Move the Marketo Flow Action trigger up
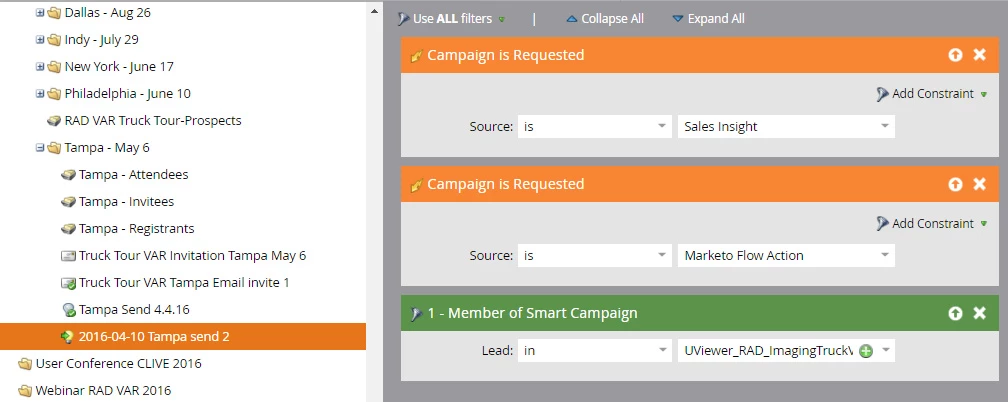Image resolution: width=1008 pixels, height=402 pixels. click(x=956, y=184)
